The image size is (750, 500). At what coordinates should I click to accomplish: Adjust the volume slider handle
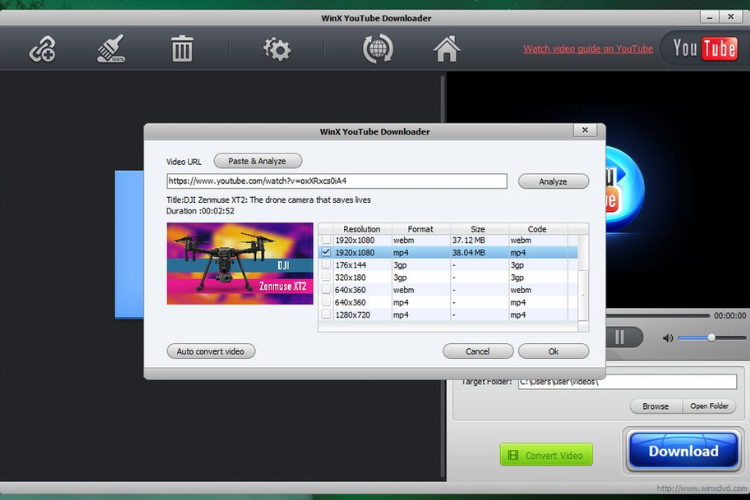click(711, 337)
